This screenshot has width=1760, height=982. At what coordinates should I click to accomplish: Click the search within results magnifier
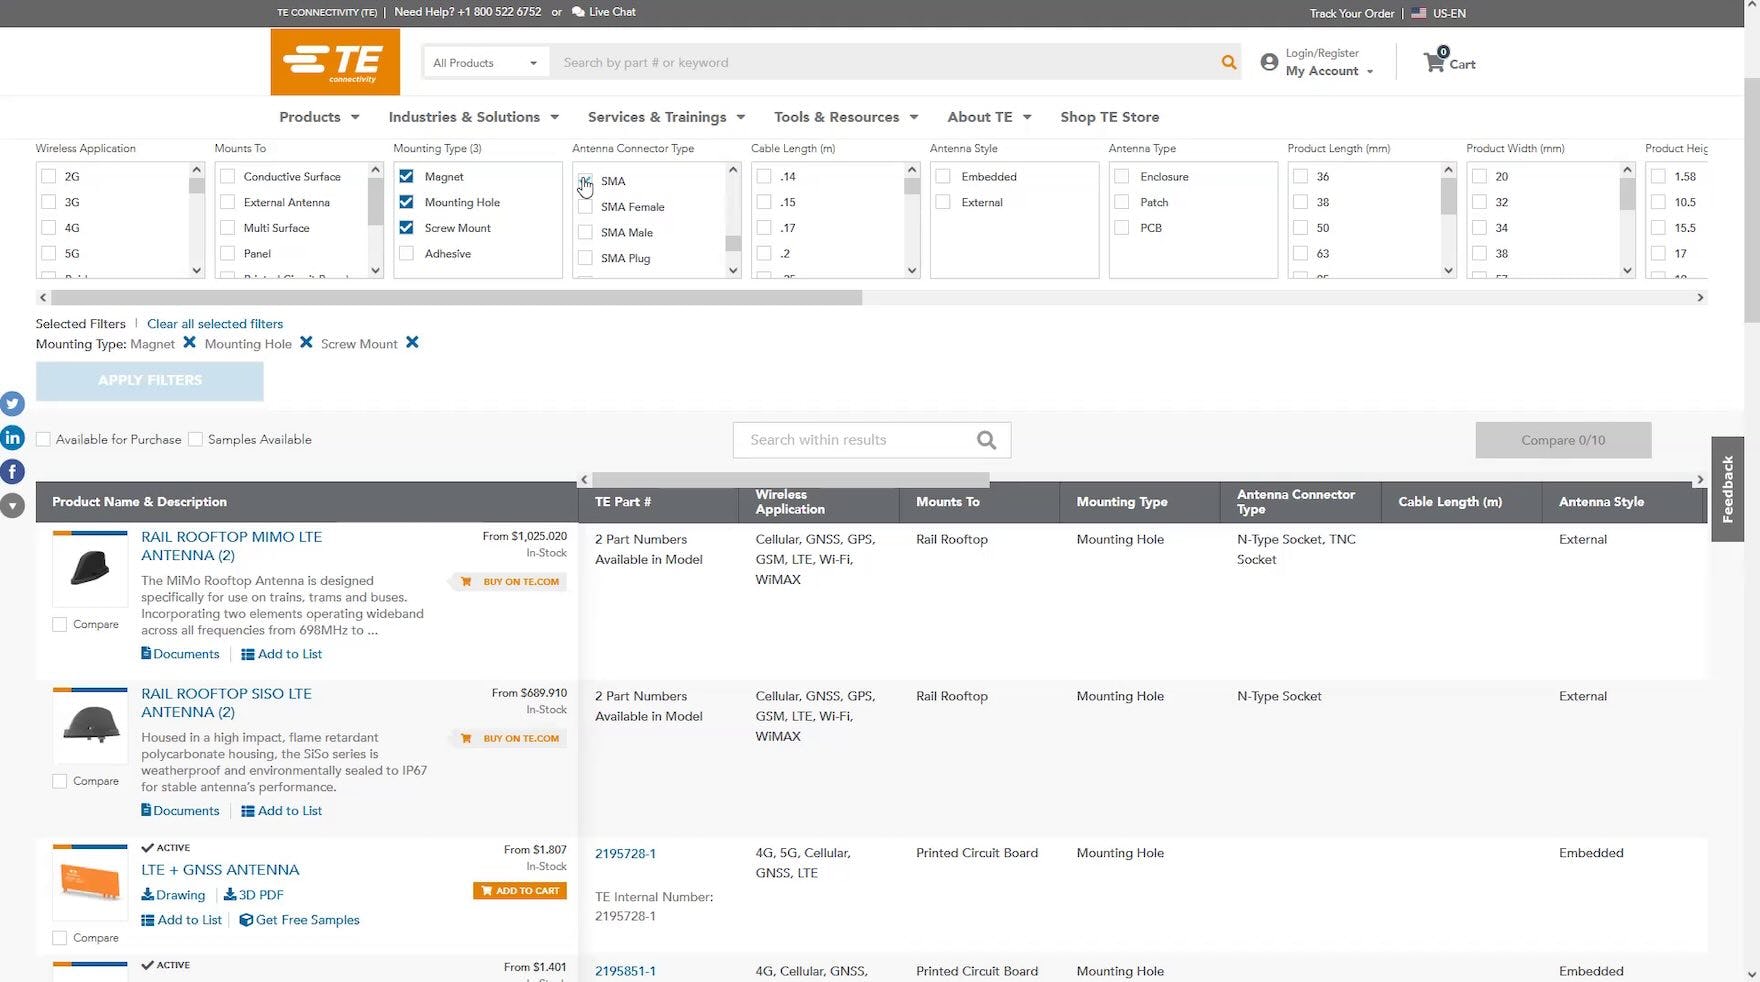(986, 440)
